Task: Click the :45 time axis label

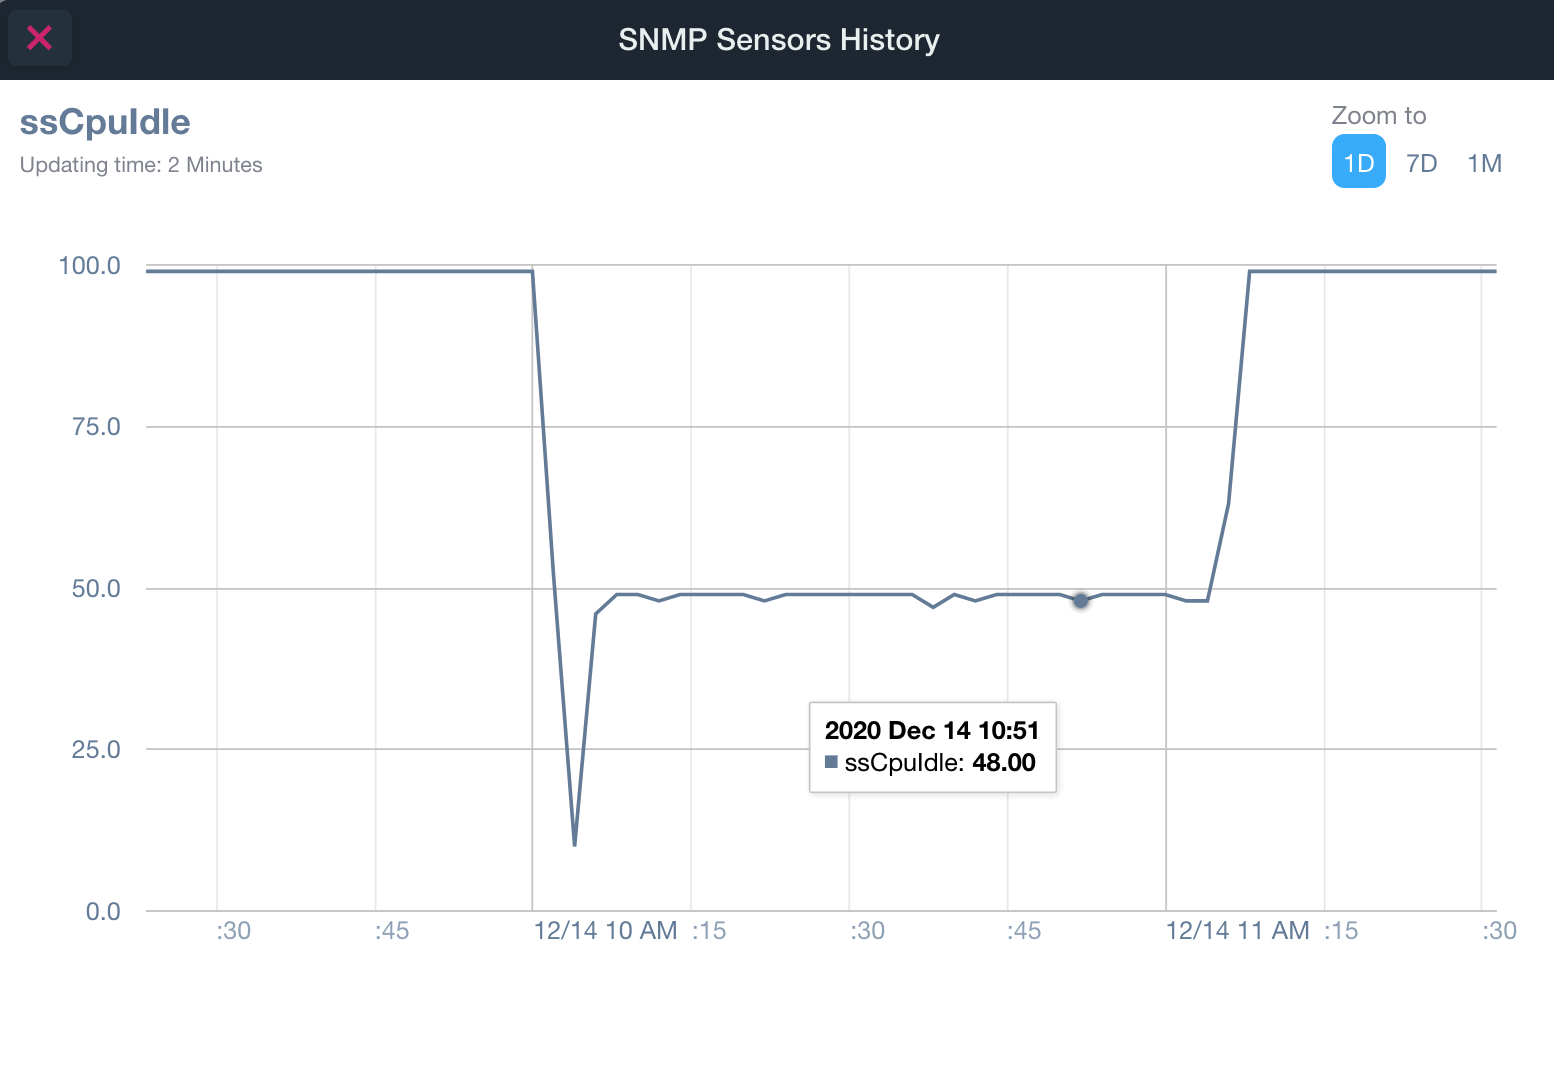Action: tap(392, 930)
